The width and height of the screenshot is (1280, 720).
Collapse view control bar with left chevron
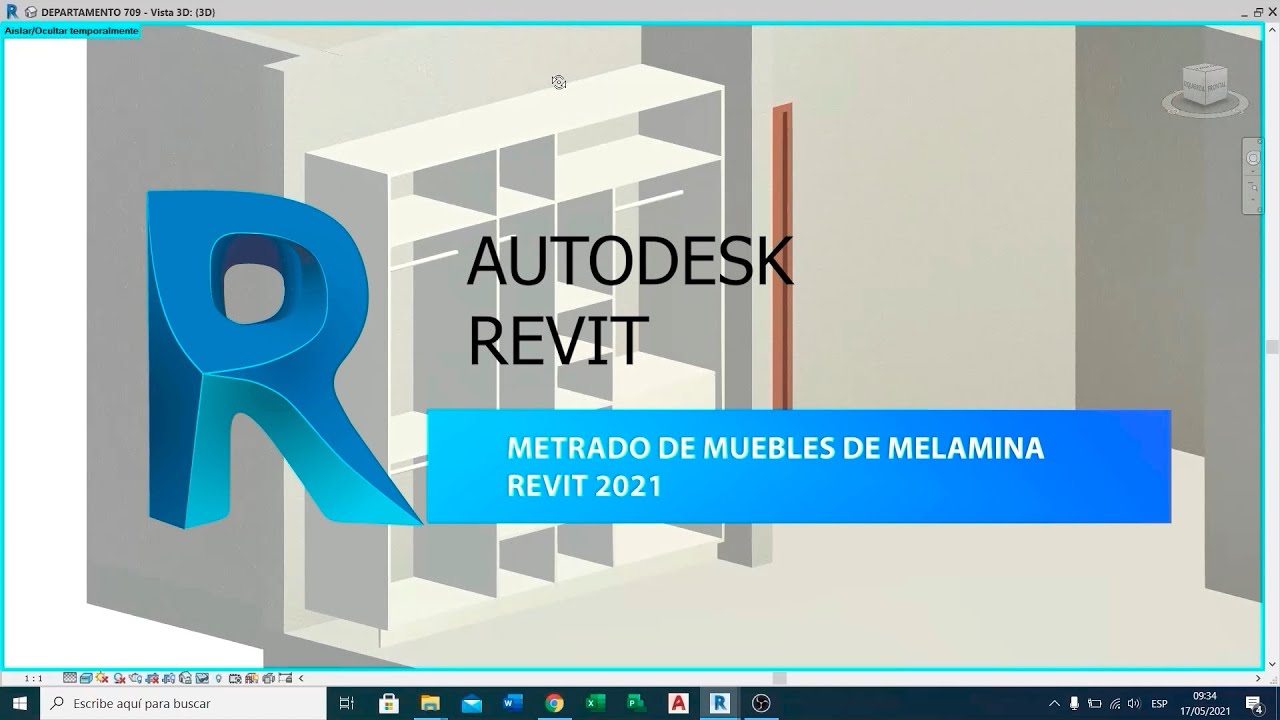[301, 678]
